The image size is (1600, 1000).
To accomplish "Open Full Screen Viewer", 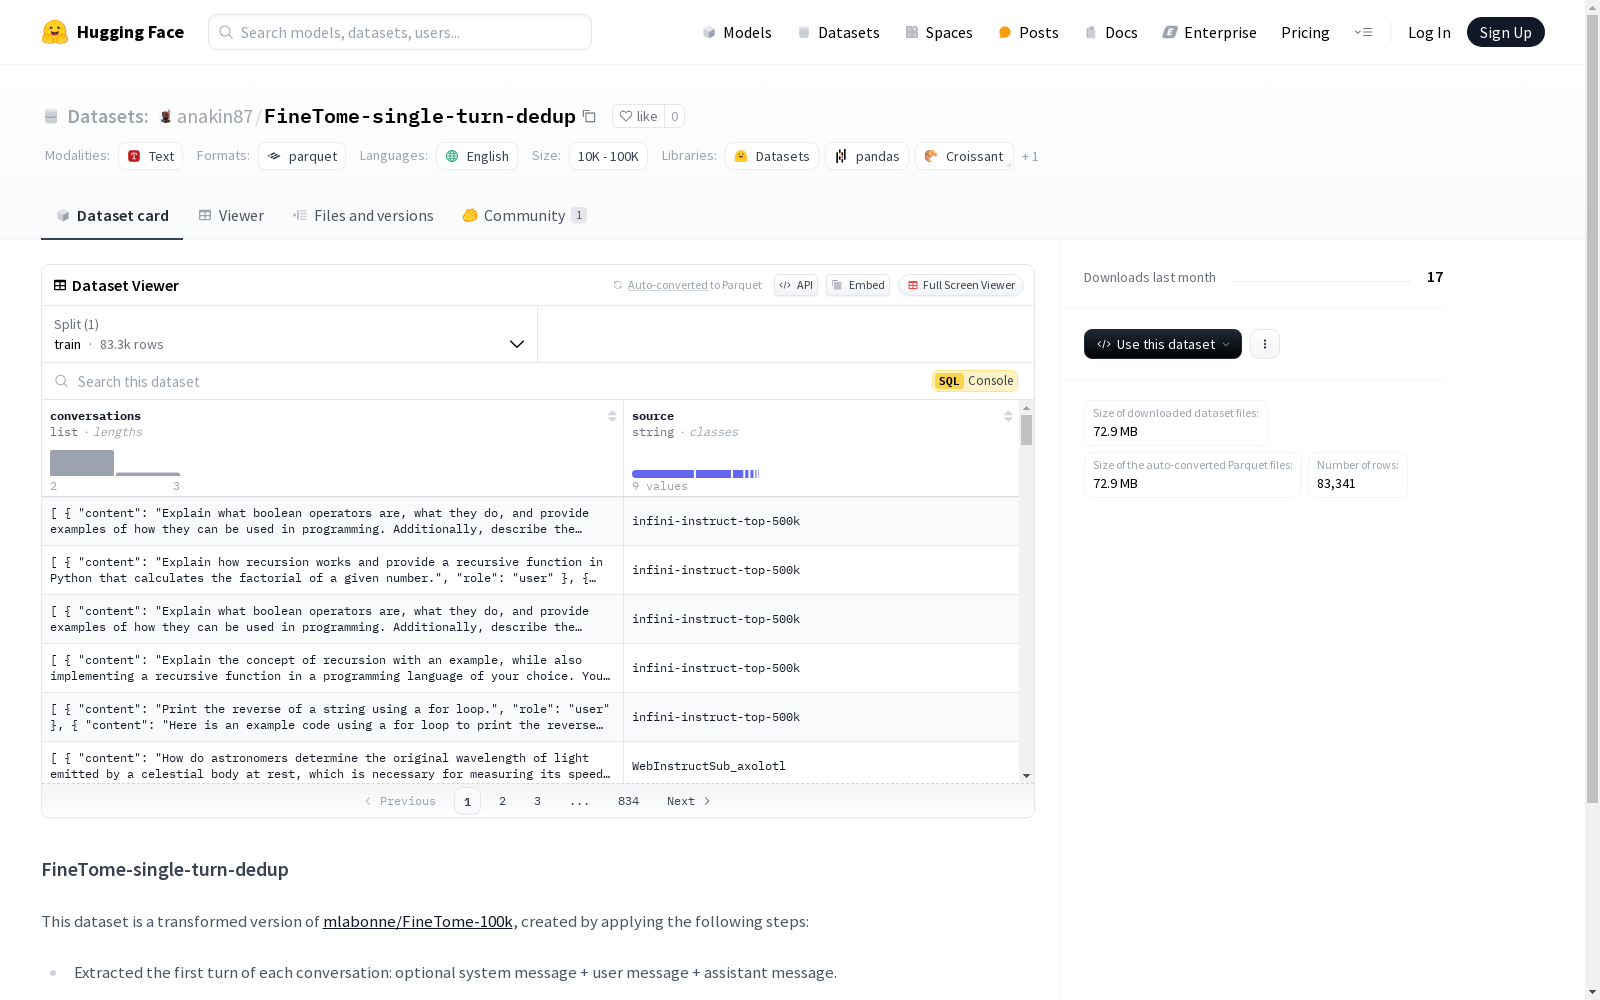I will (961, 285).
